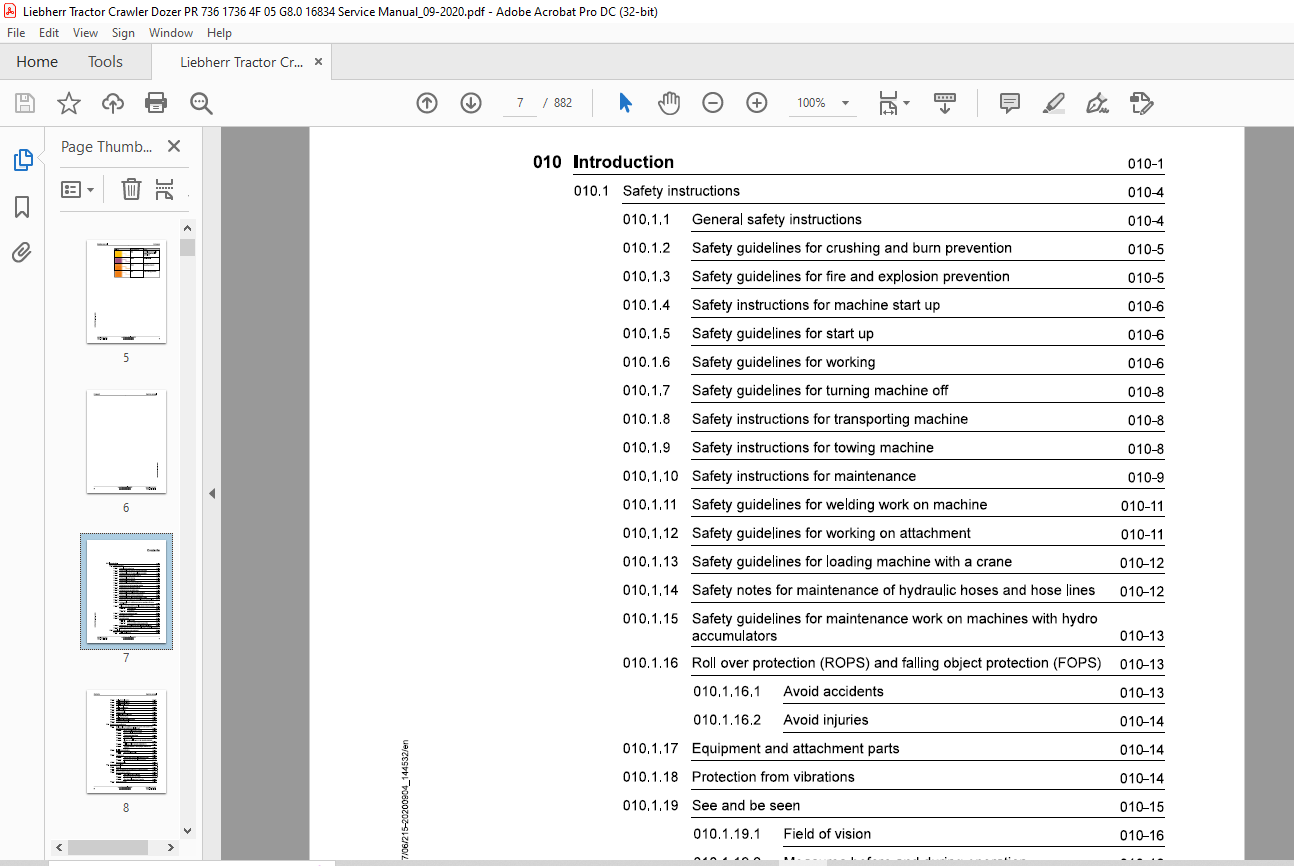Expand fit page dropdown arrow

tap(906, 103)
